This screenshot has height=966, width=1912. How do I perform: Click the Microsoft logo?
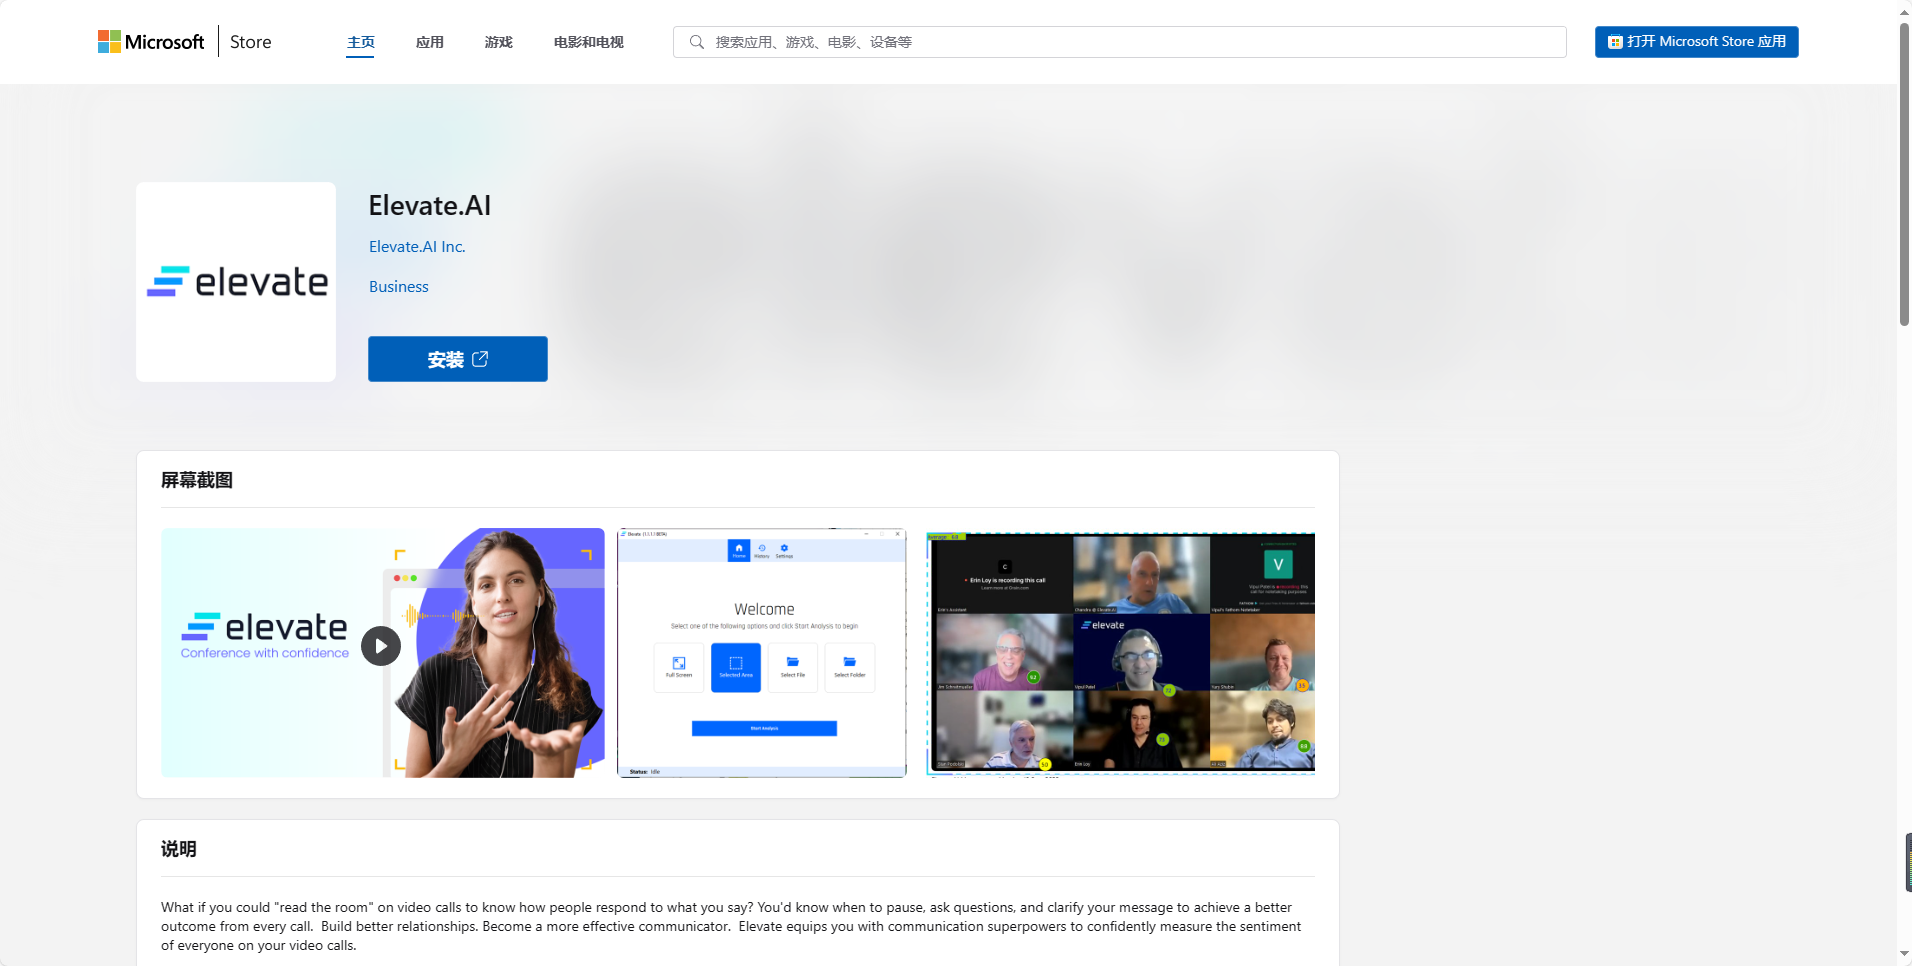pos(151,42)
